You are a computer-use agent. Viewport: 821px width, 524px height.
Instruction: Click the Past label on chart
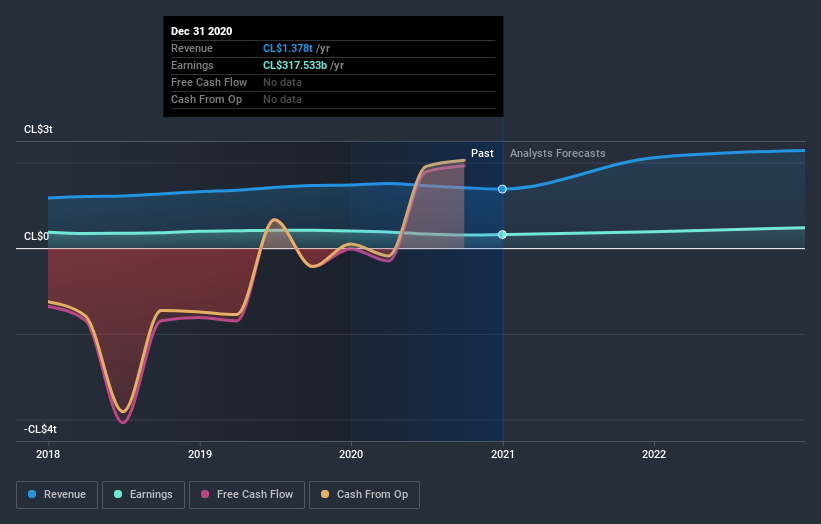tap(482, 153)
